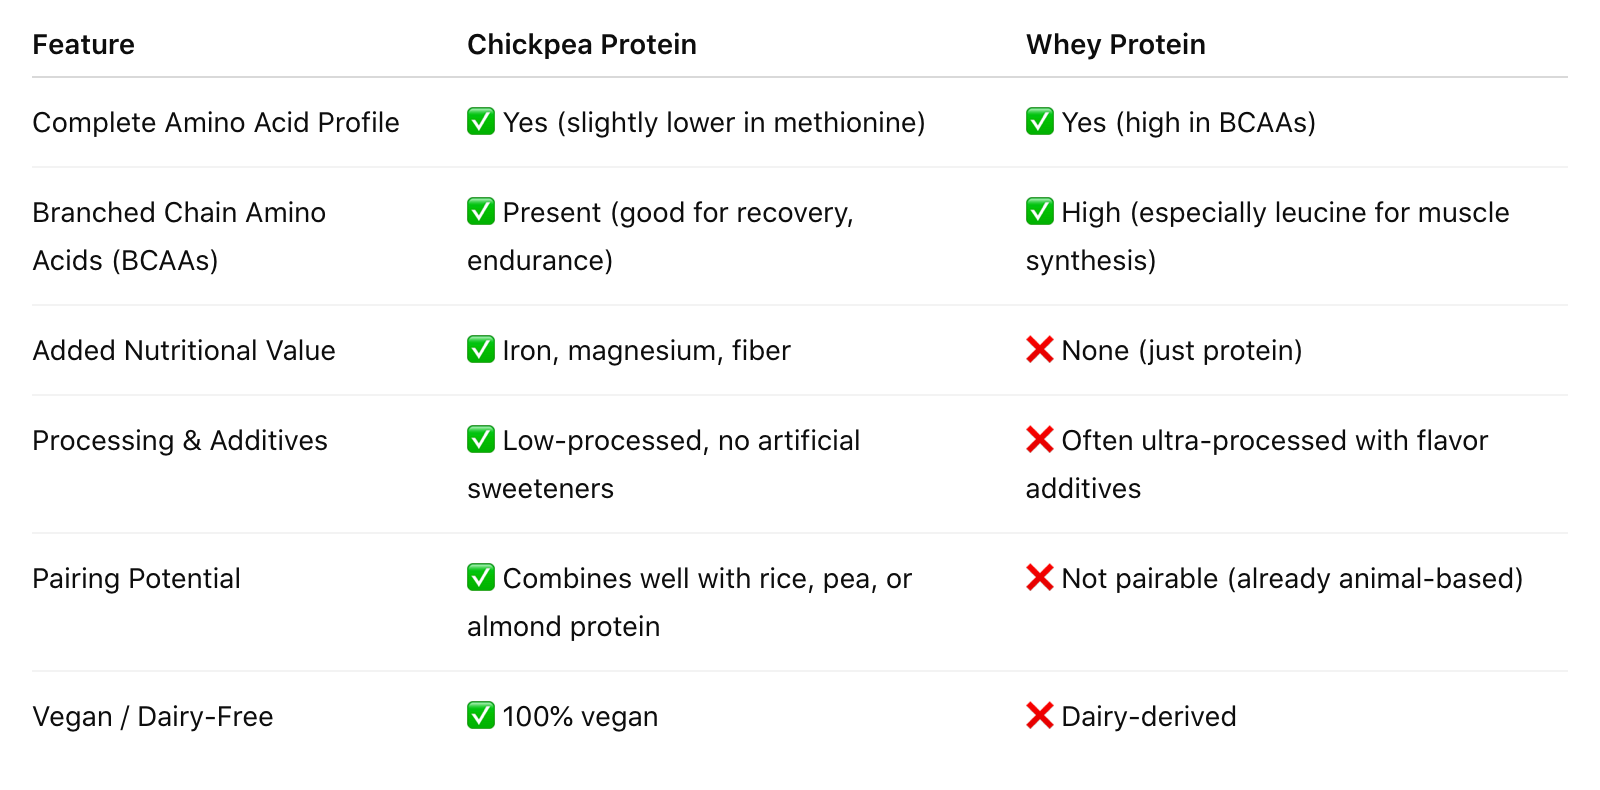This screenshot has height=790, width=1600.
Task: Click the Whey Protein column header
Action: [1115, 45]
